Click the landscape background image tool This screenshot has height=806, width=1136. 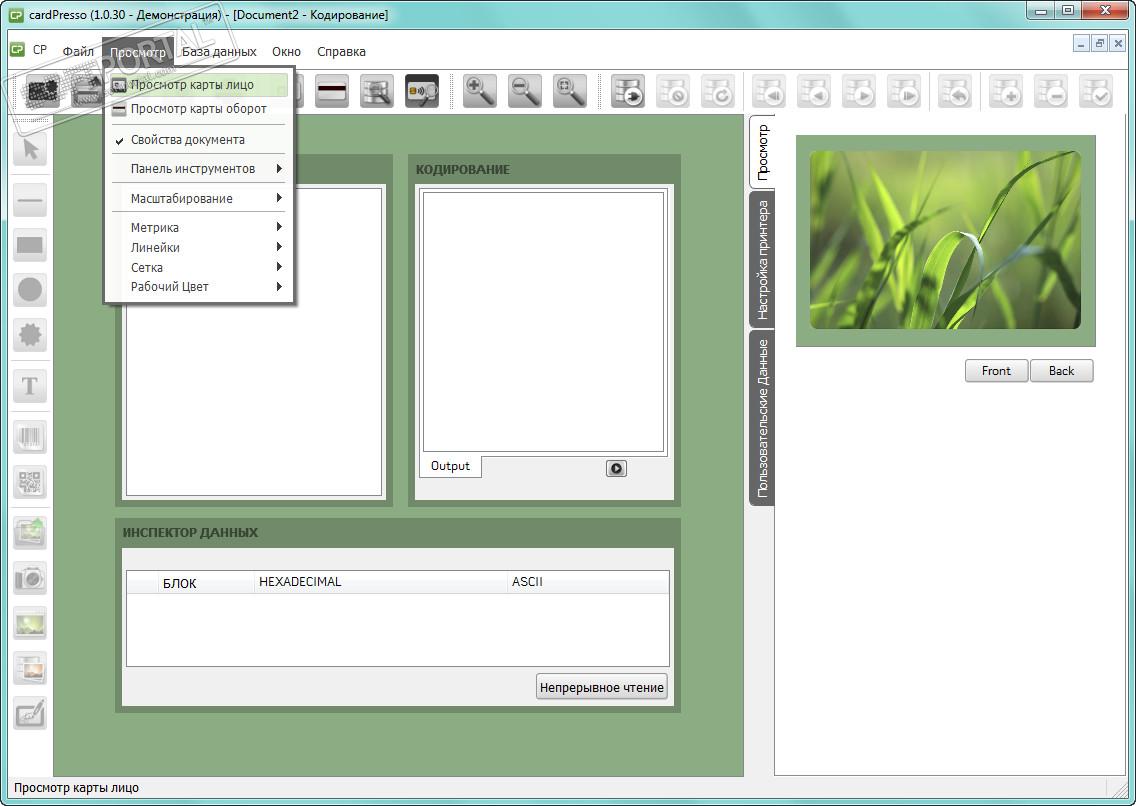pyautogui.click(x=30, y=624)
